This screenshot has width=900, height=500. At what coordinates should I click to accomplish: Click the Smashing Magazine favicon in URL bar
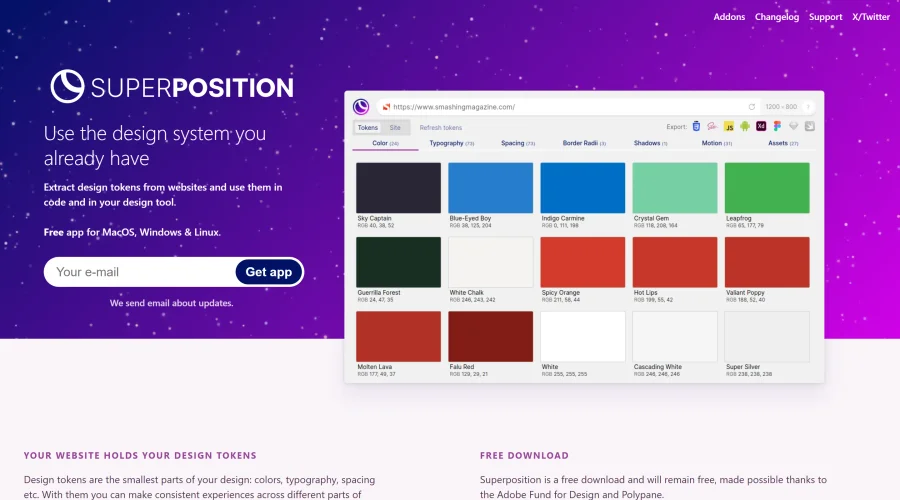pyautogui.click(x=386, y=107)
